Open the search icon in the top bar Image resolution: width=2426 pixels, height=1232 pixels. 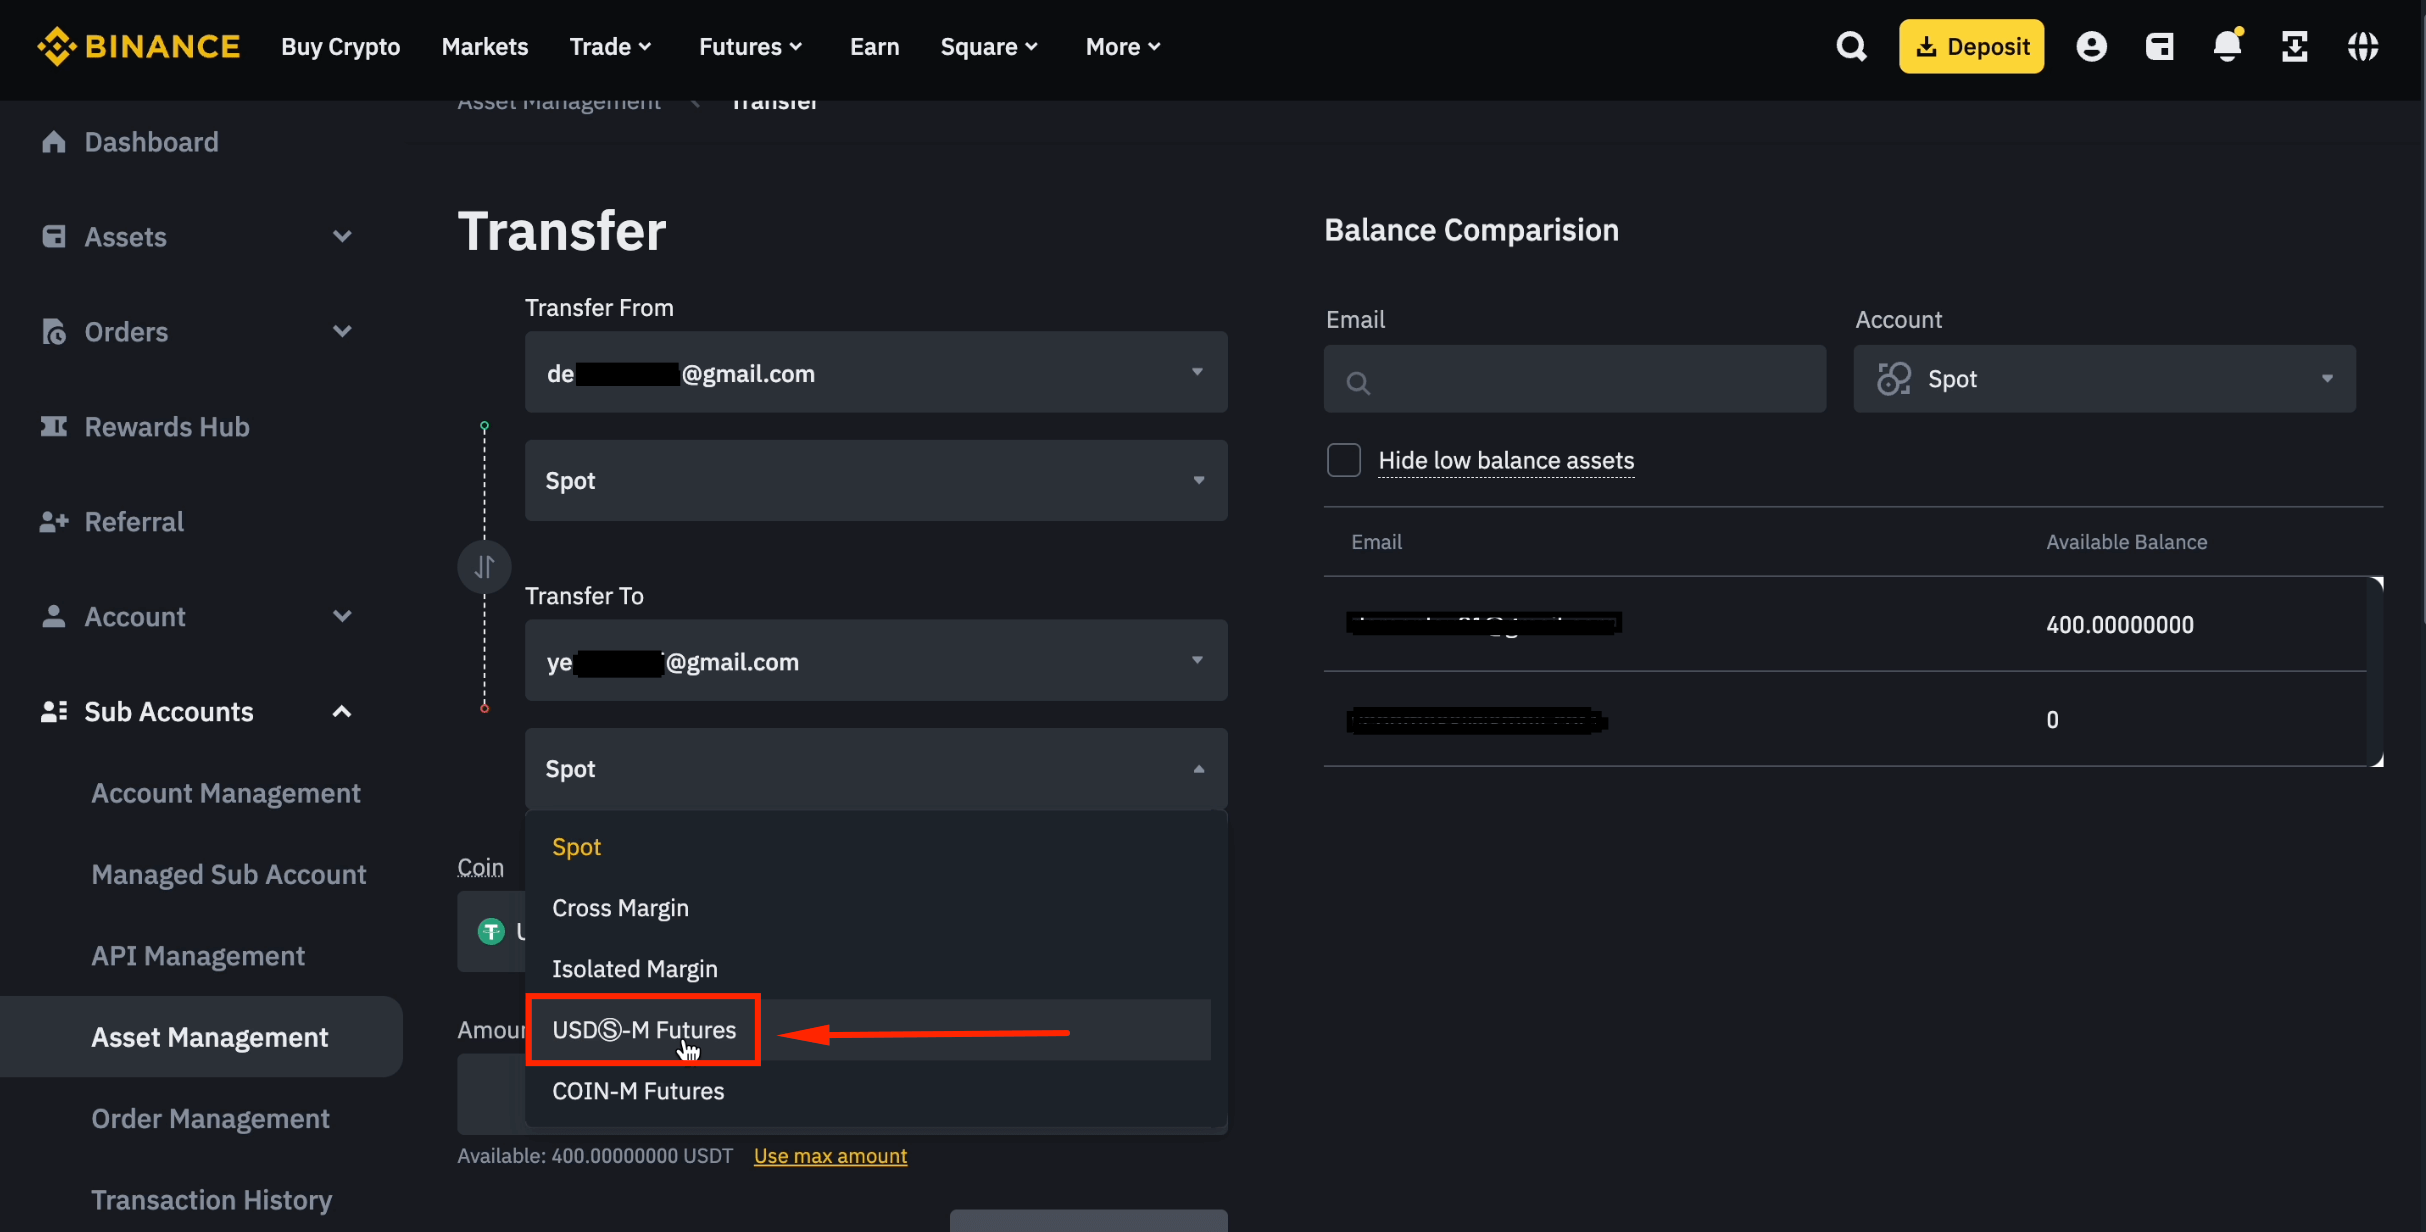point(1851,46)
